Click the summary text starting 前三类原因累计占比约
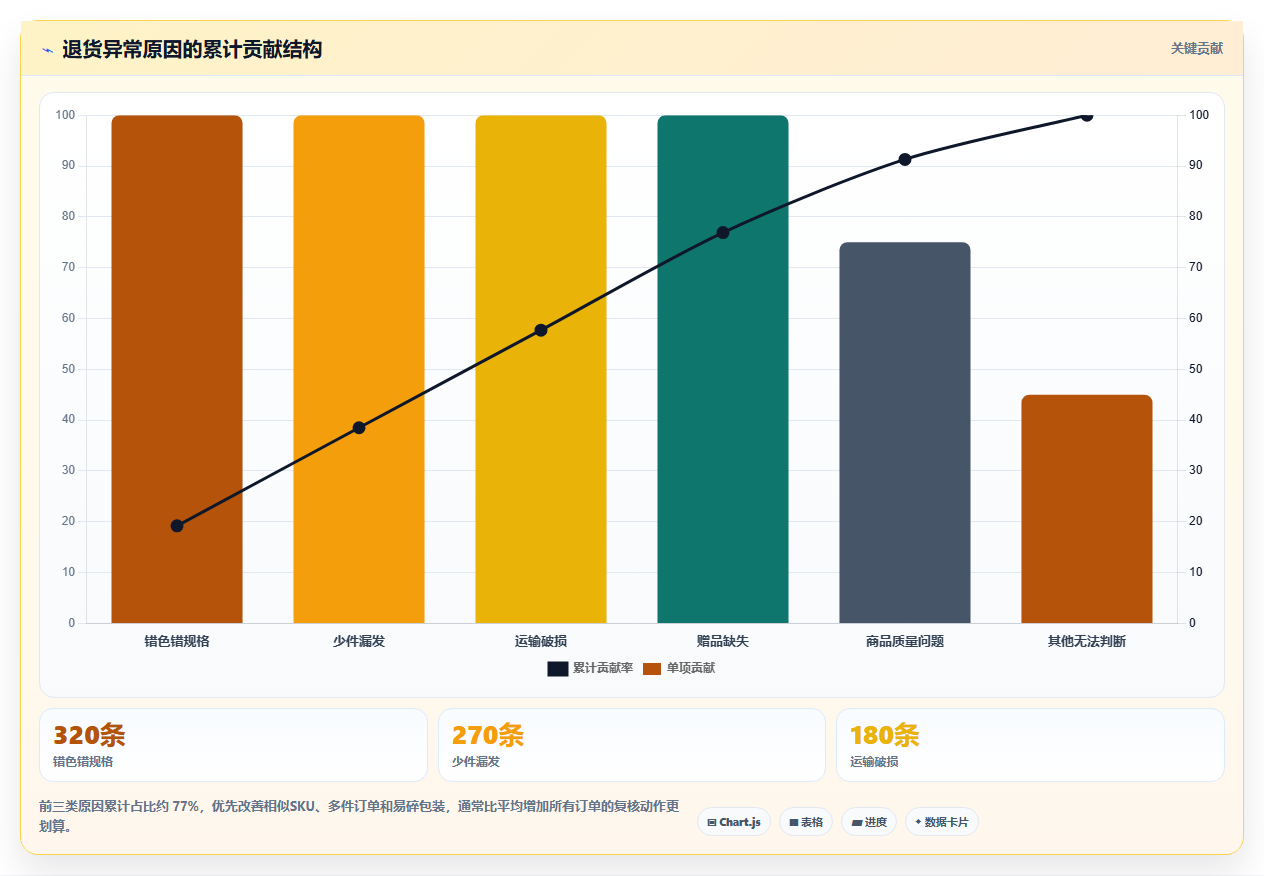 click(x=360, y=816)
